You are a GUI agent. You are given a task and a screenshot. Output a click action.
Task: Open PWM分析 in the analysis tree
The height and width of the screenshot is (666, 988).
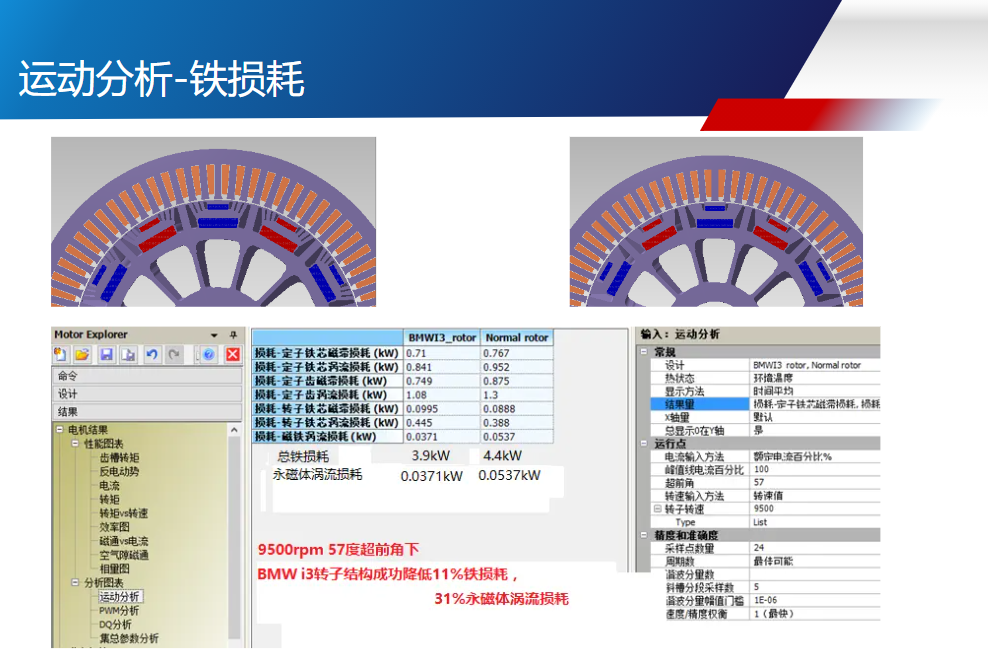119,610
